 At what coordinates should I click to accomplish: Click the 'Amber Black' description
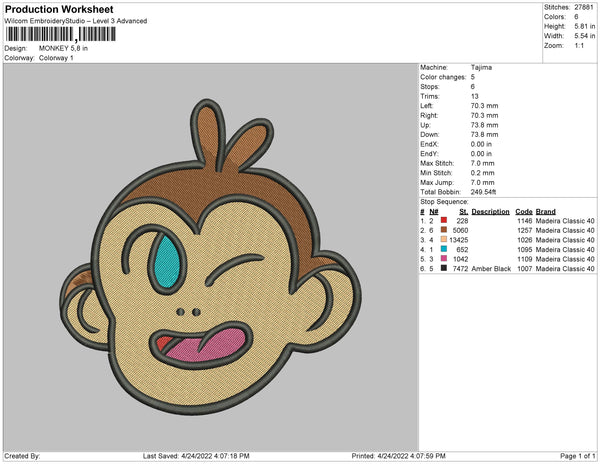pos(491,269)
